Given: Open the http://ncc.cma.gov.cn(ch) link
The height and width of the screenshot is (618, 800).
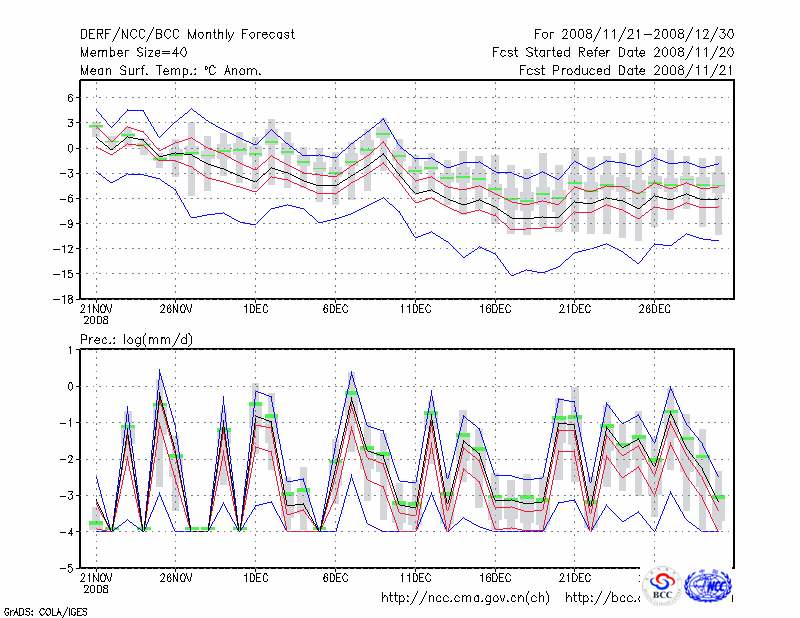Looking at the screenshot, I should 465,598.
